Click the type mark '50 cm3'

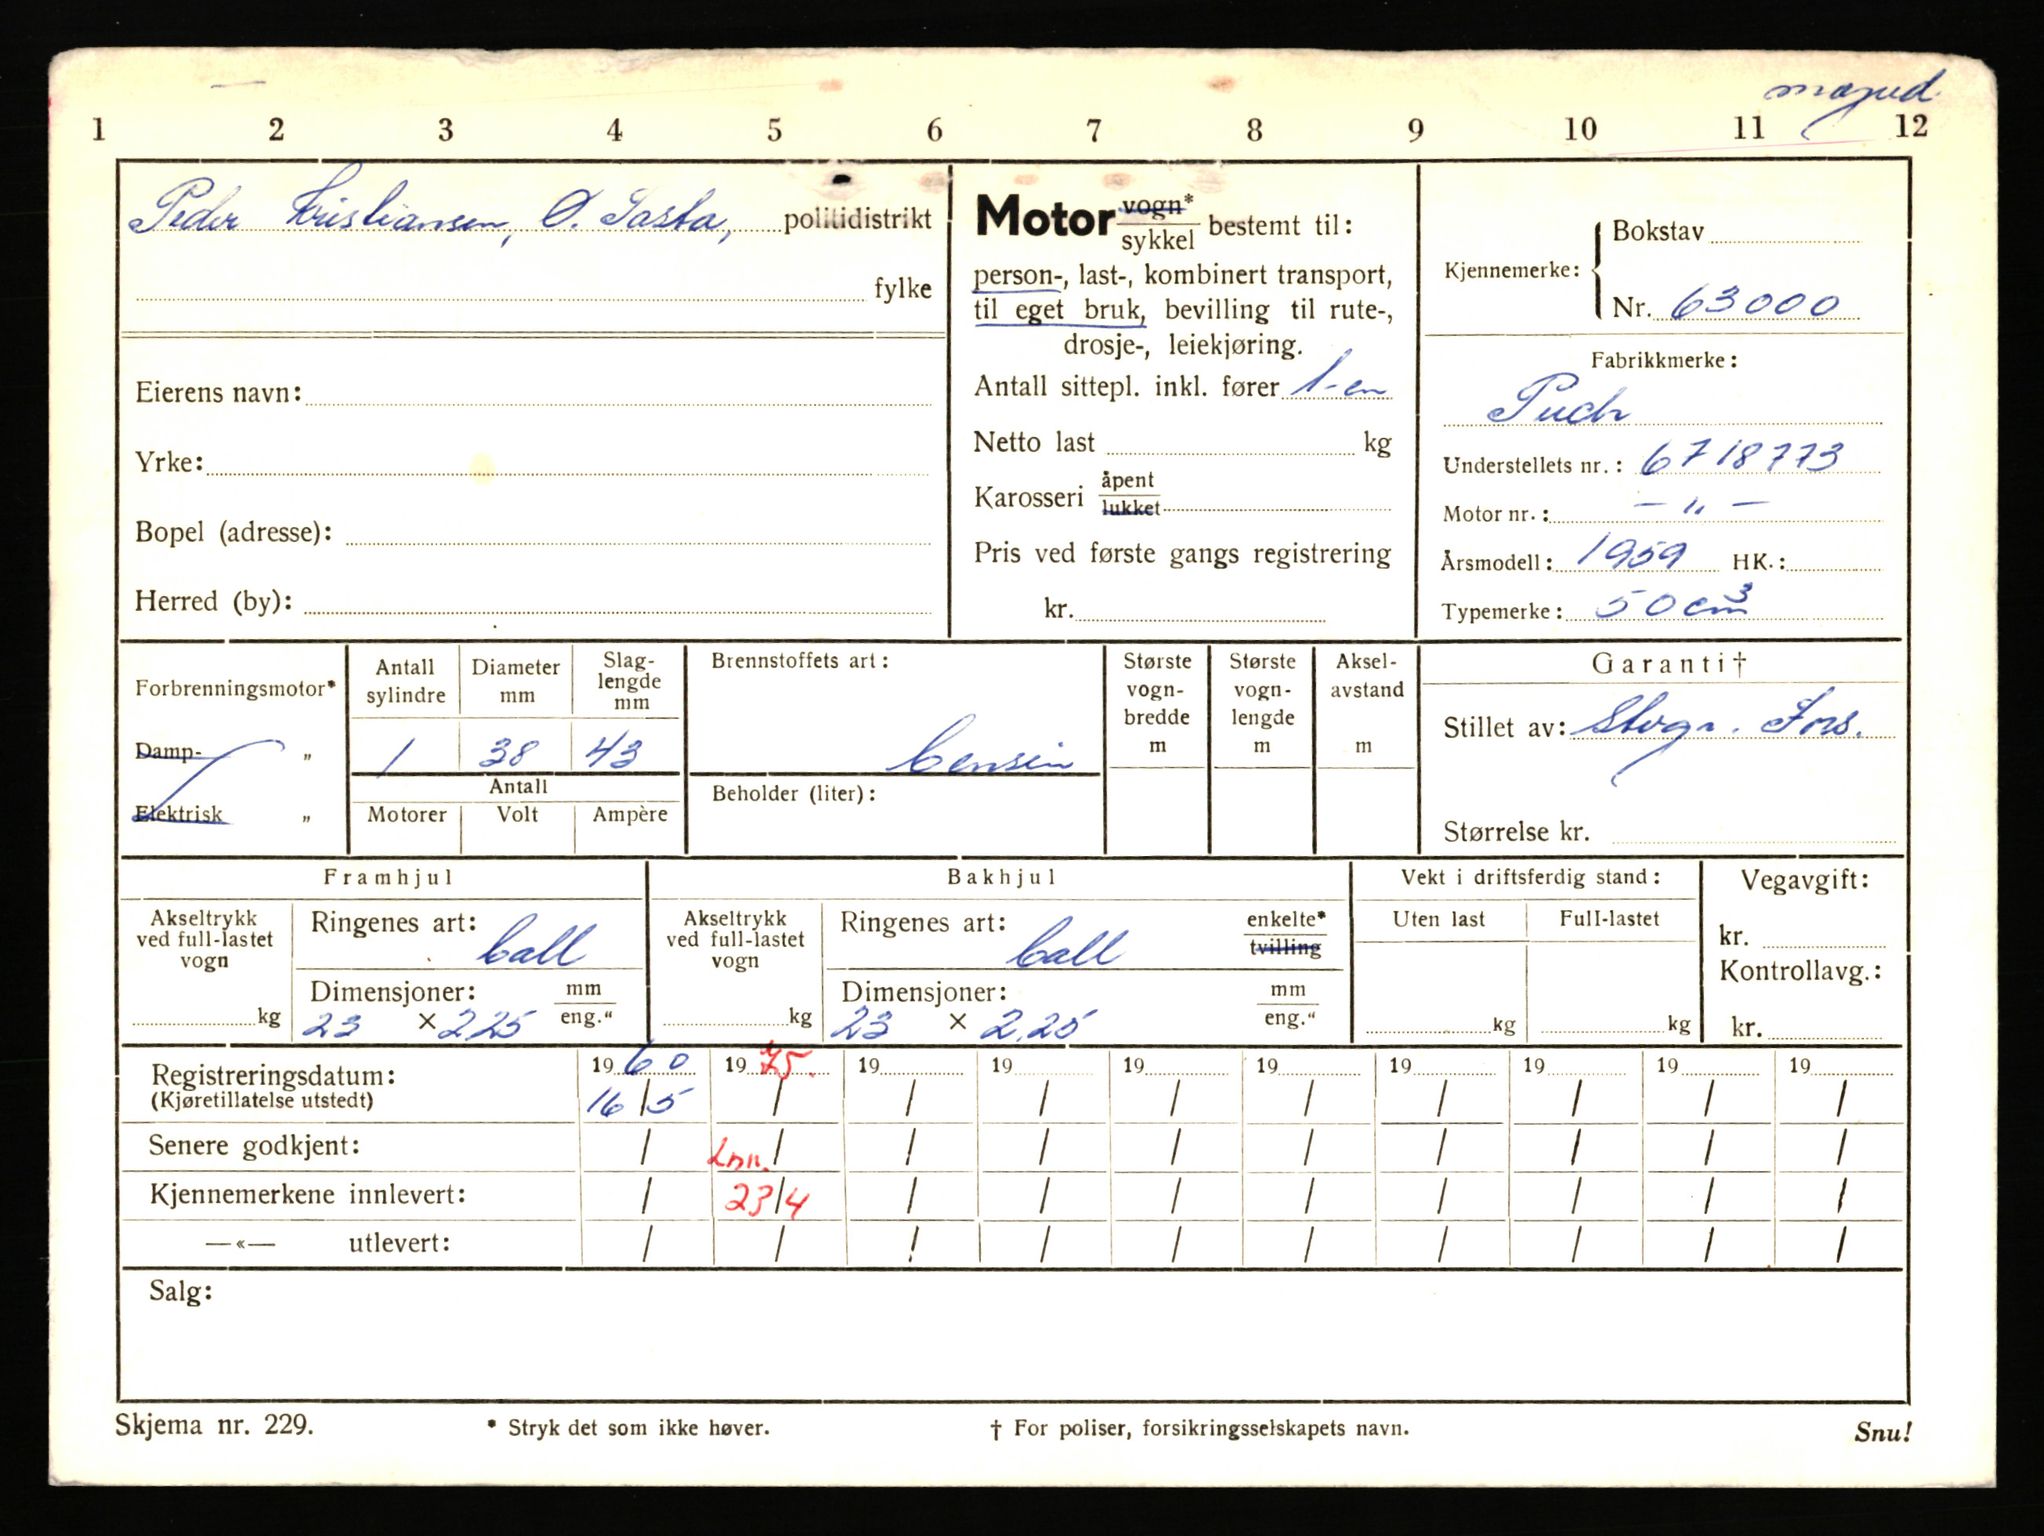(x=1672, y=602)
